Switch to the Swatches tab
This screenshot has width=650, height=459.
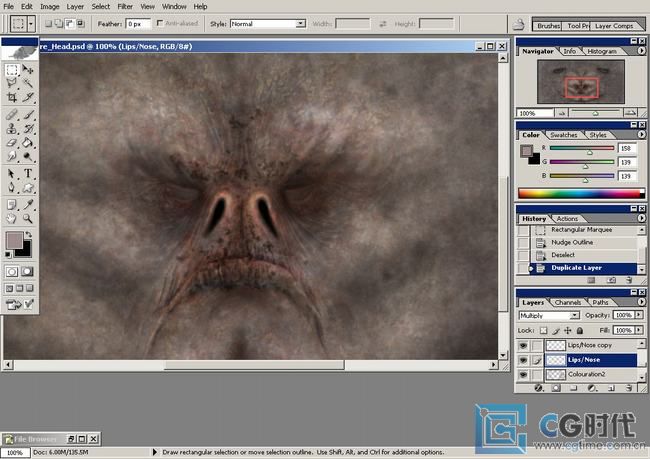pyautogui.click(x=563, y=135)
